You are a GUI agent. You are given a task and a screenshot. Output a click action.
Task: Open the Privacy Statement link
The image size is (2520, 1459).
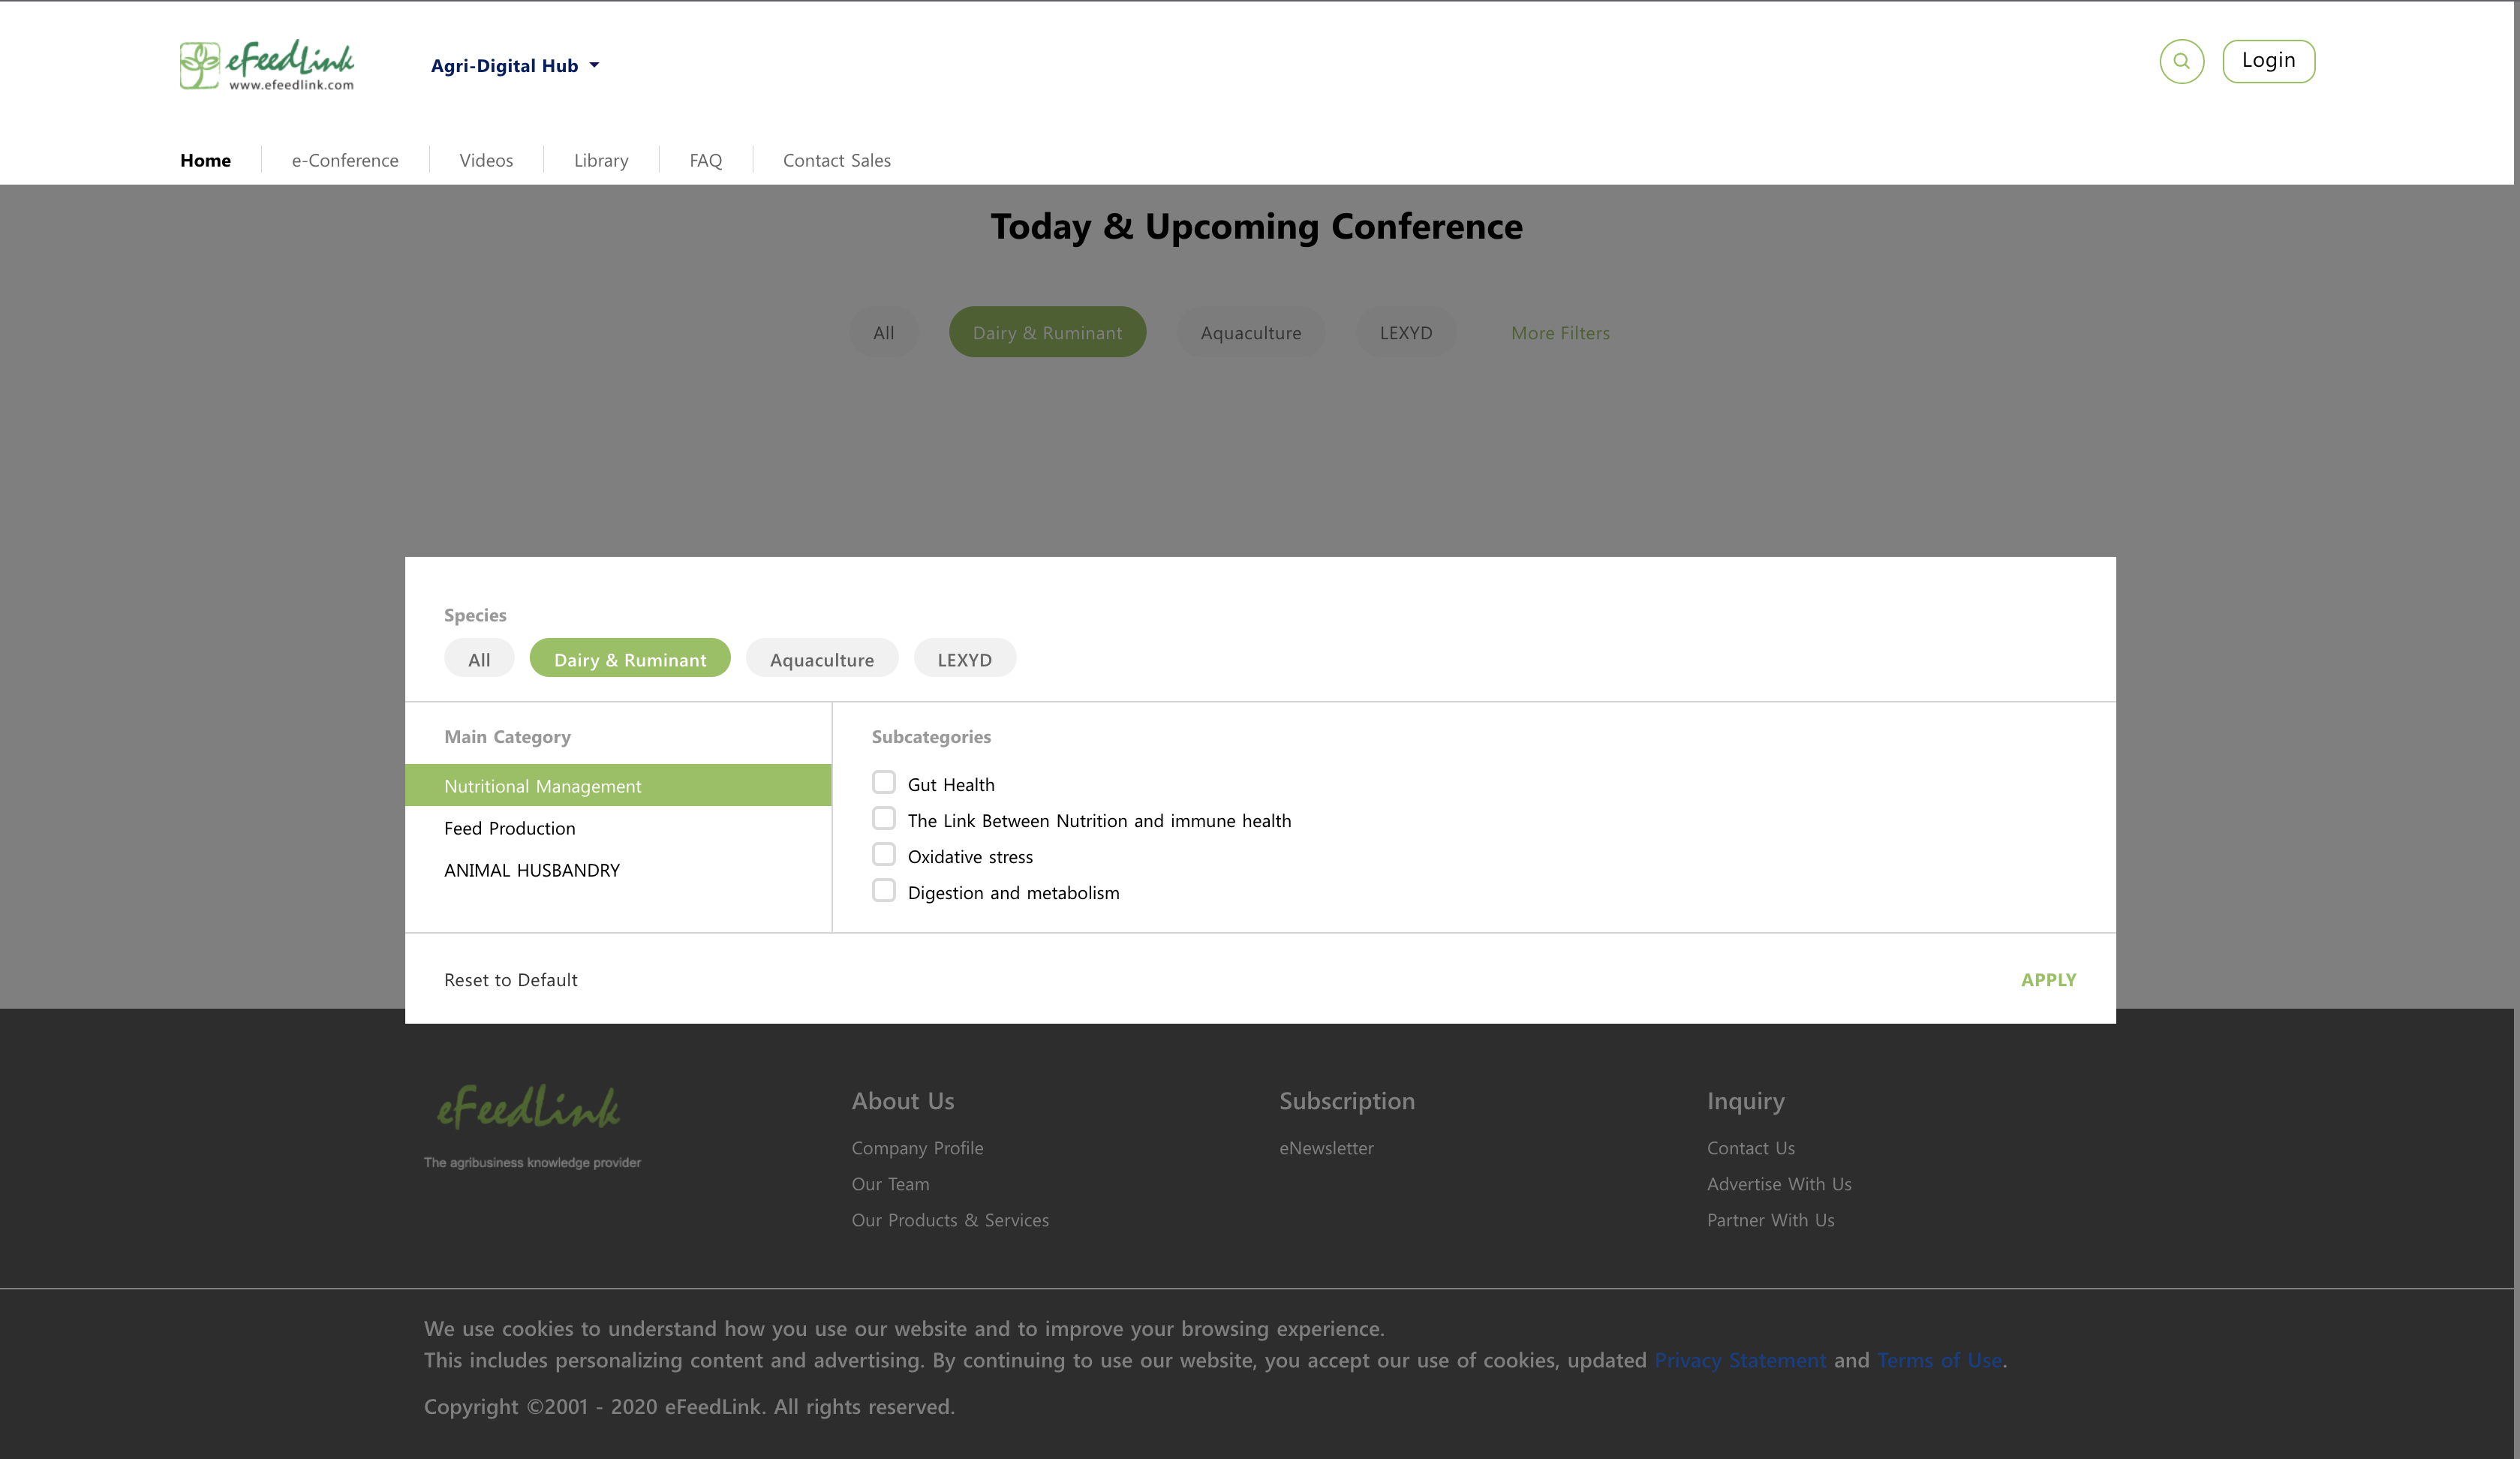[x=1740, y=1360]
